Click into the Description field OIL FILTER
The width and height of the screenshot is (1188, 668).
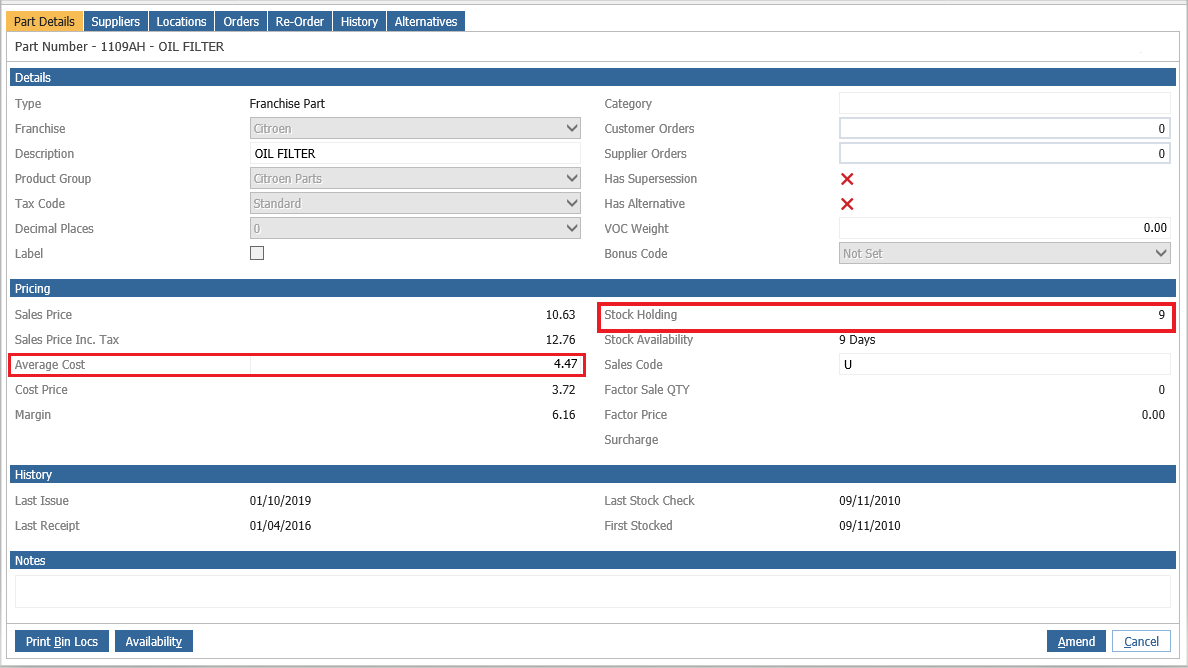click(x=415, y=153)
